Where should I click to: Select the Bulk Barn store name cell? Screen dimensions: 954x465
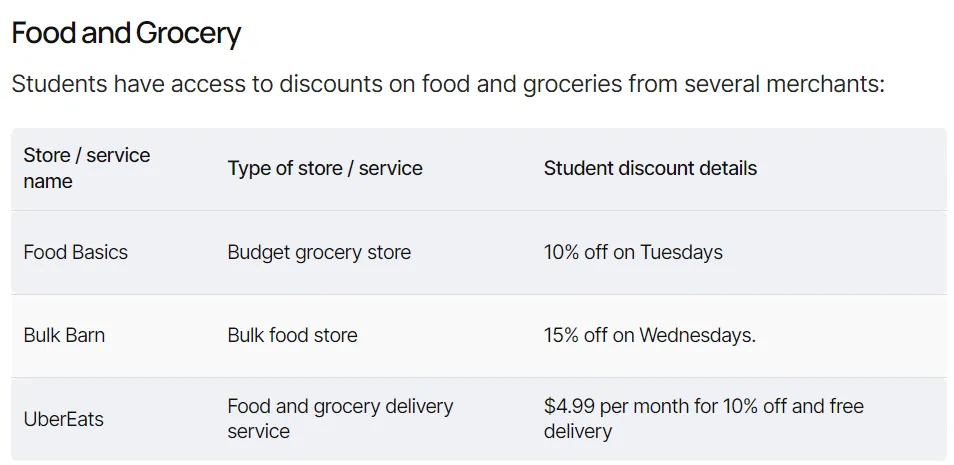[x=64, y=335]
